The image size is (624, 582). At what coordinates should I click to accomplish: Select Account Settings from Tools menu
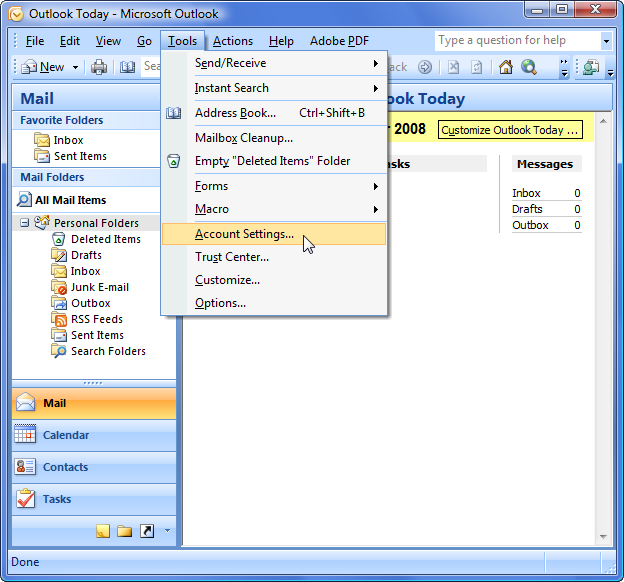coord(244,234)
